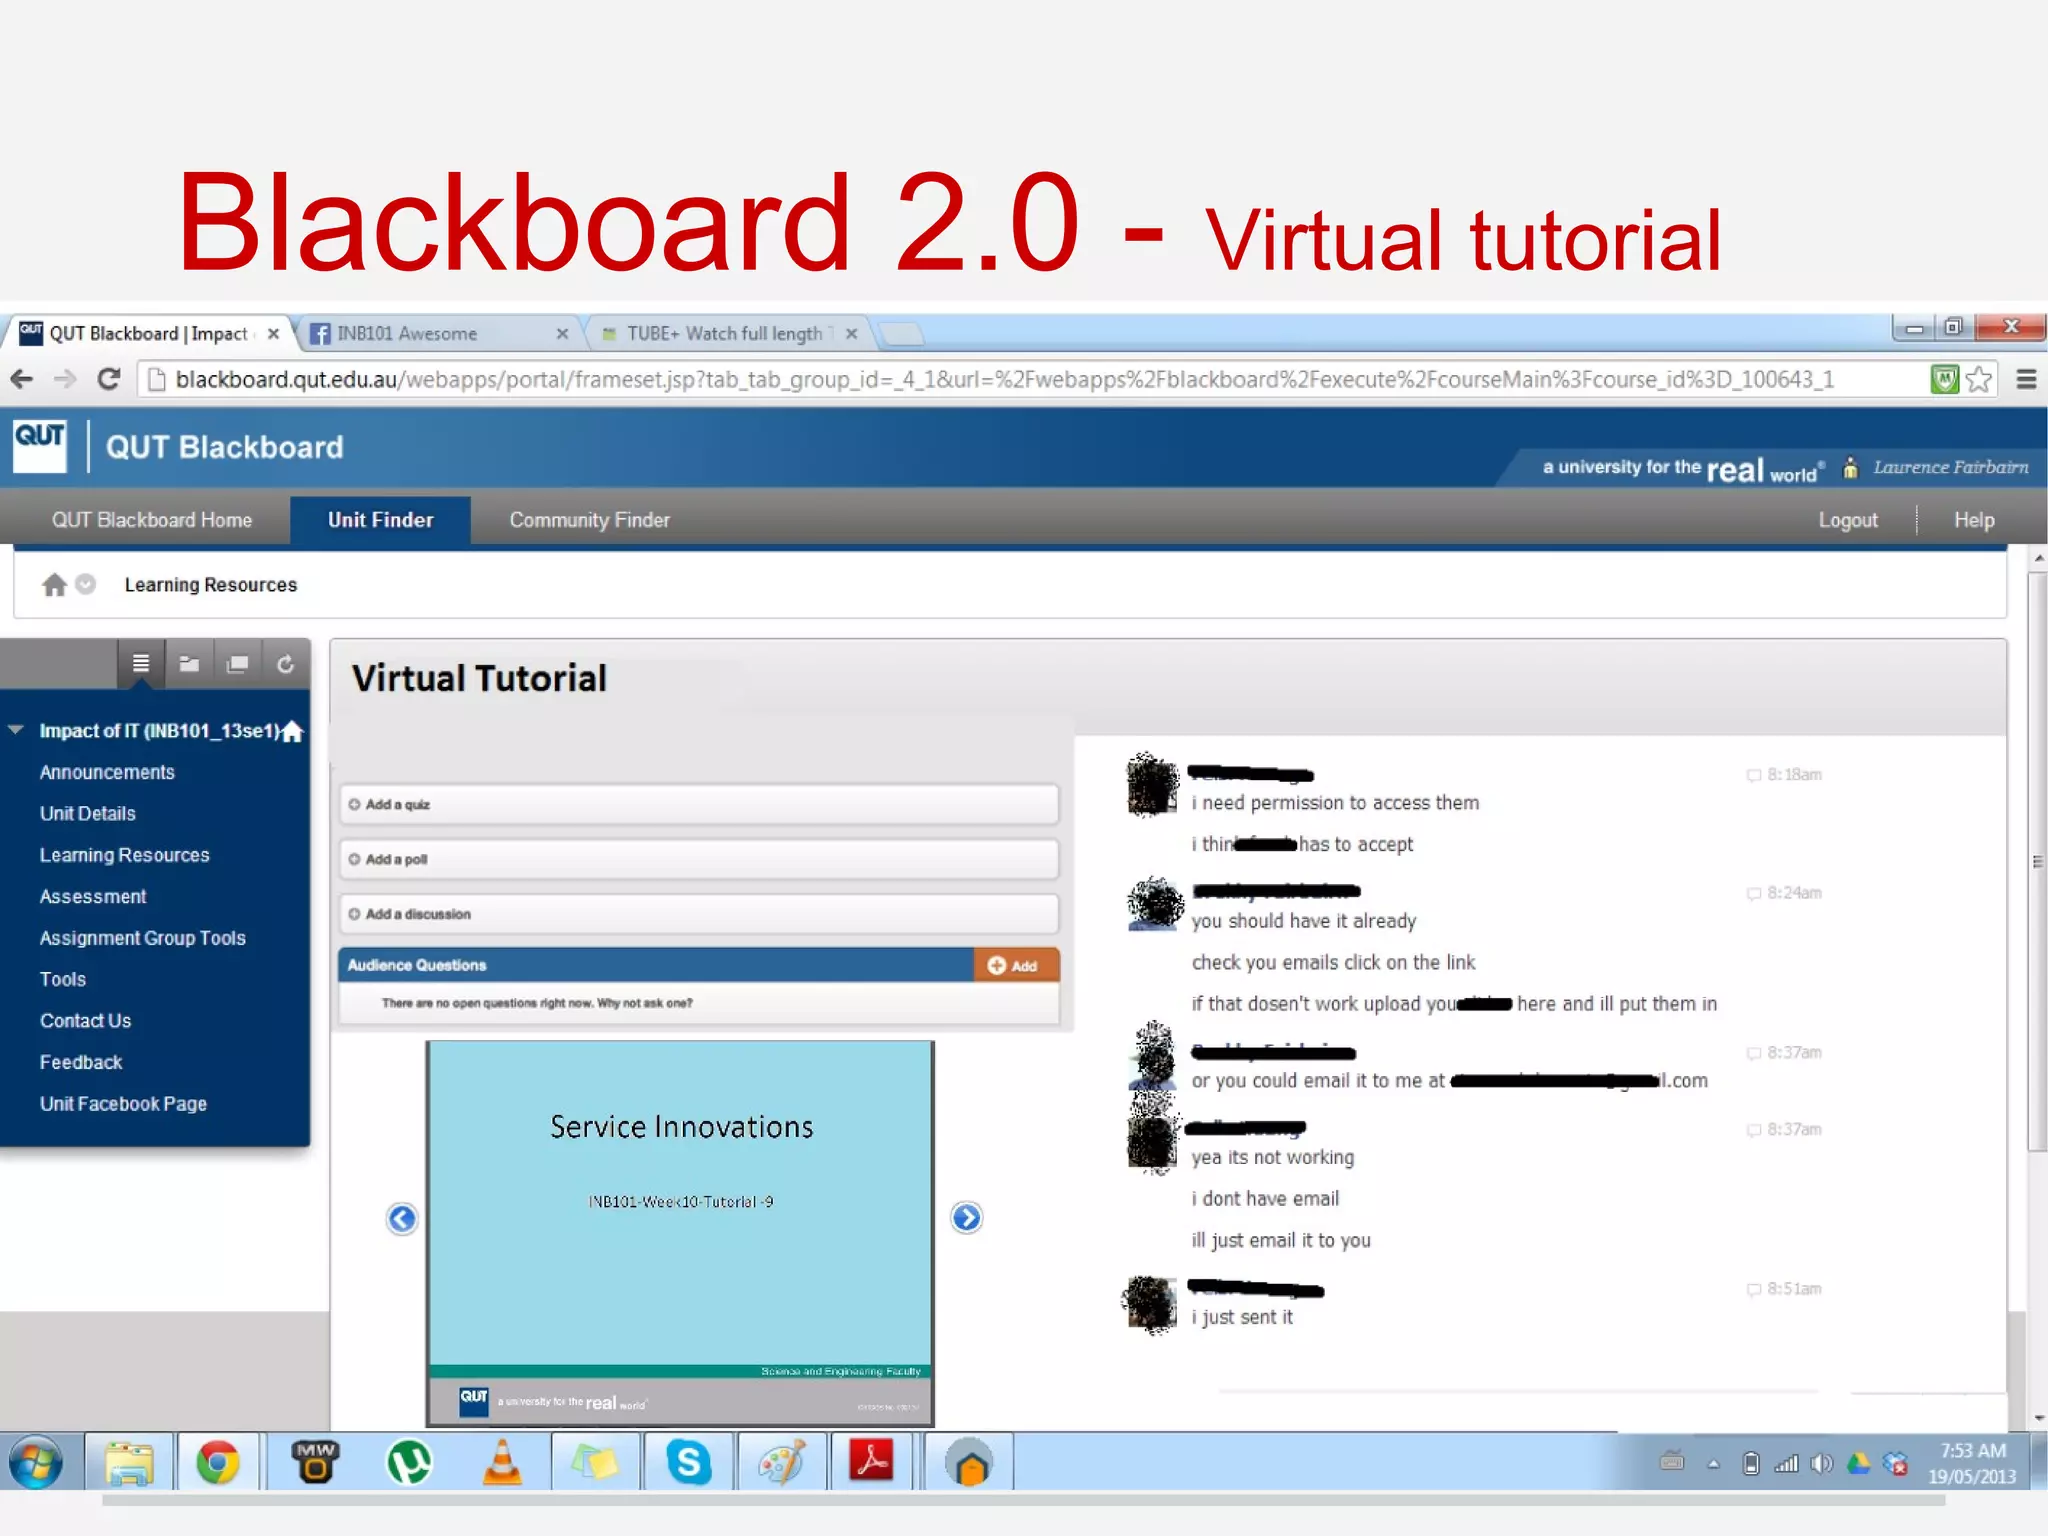The width and height of the screenshot is (2048, 1536).
Task: Click the browser back arrow
Action: tap(22, 379)
